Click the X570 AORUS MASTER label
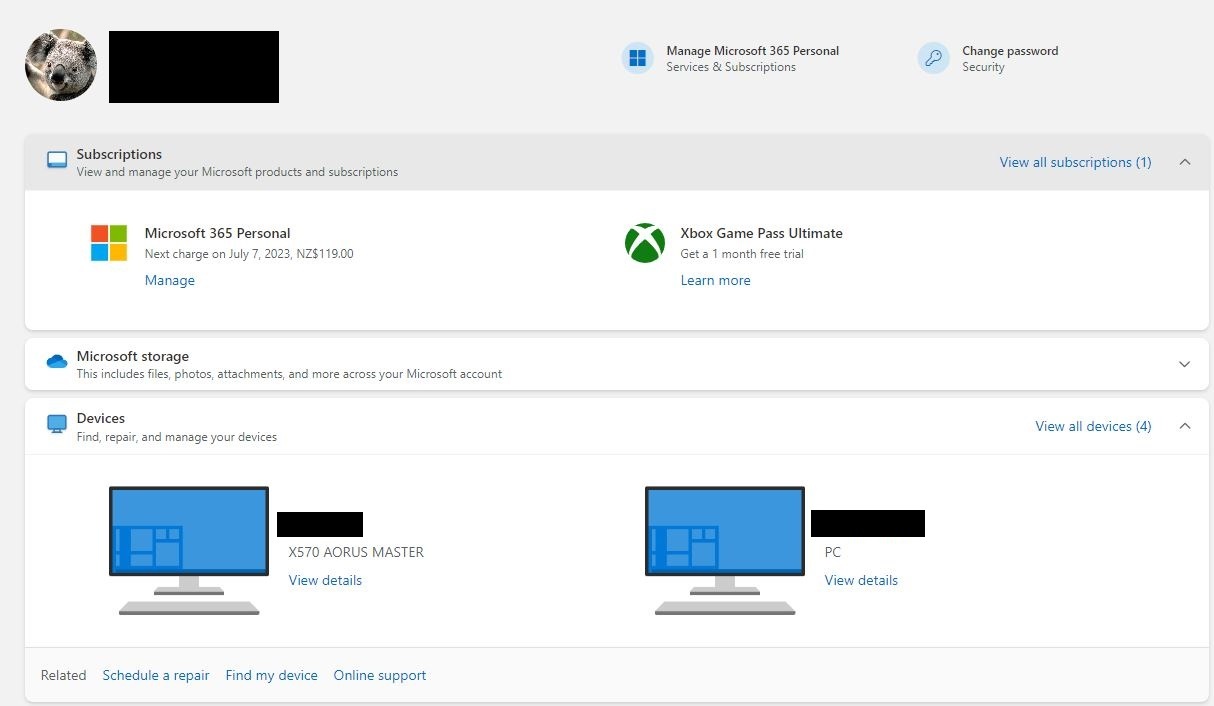The image size is (1214, 706). pos(356,552)
